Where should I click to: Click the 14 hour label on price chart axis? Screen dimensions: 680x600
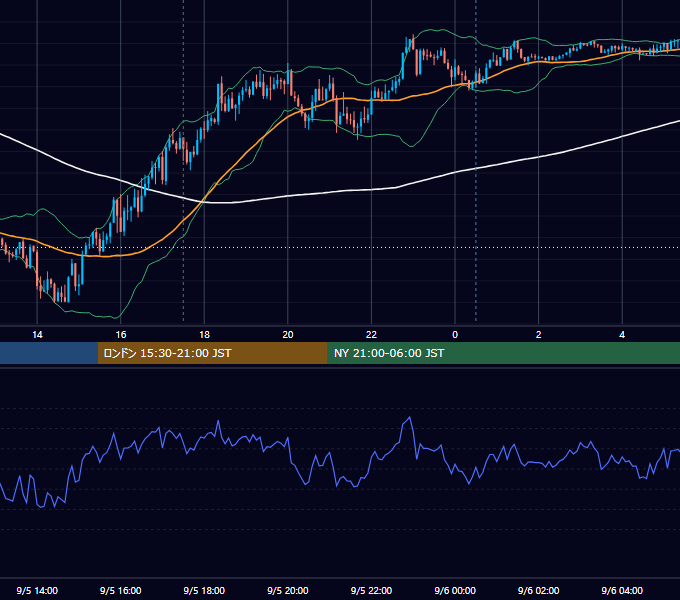coord(37,335)
